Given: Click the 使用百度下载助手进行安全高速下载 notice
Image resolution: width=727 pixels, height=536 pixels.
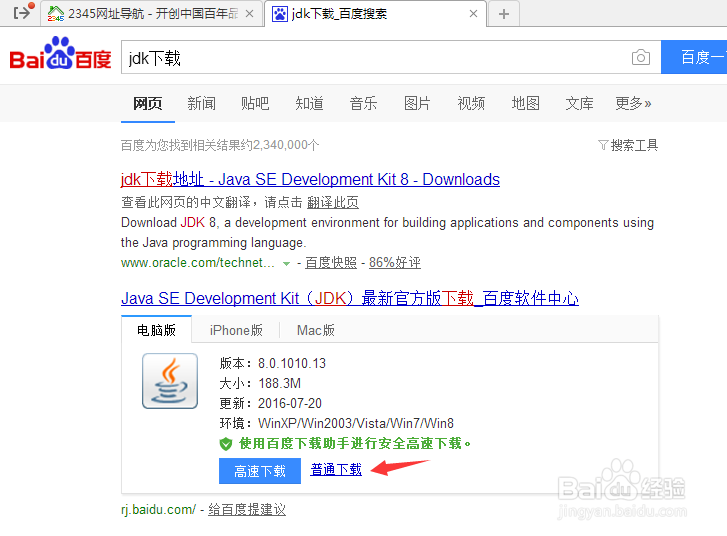Looking at the screenshot, I should point(354,444).
